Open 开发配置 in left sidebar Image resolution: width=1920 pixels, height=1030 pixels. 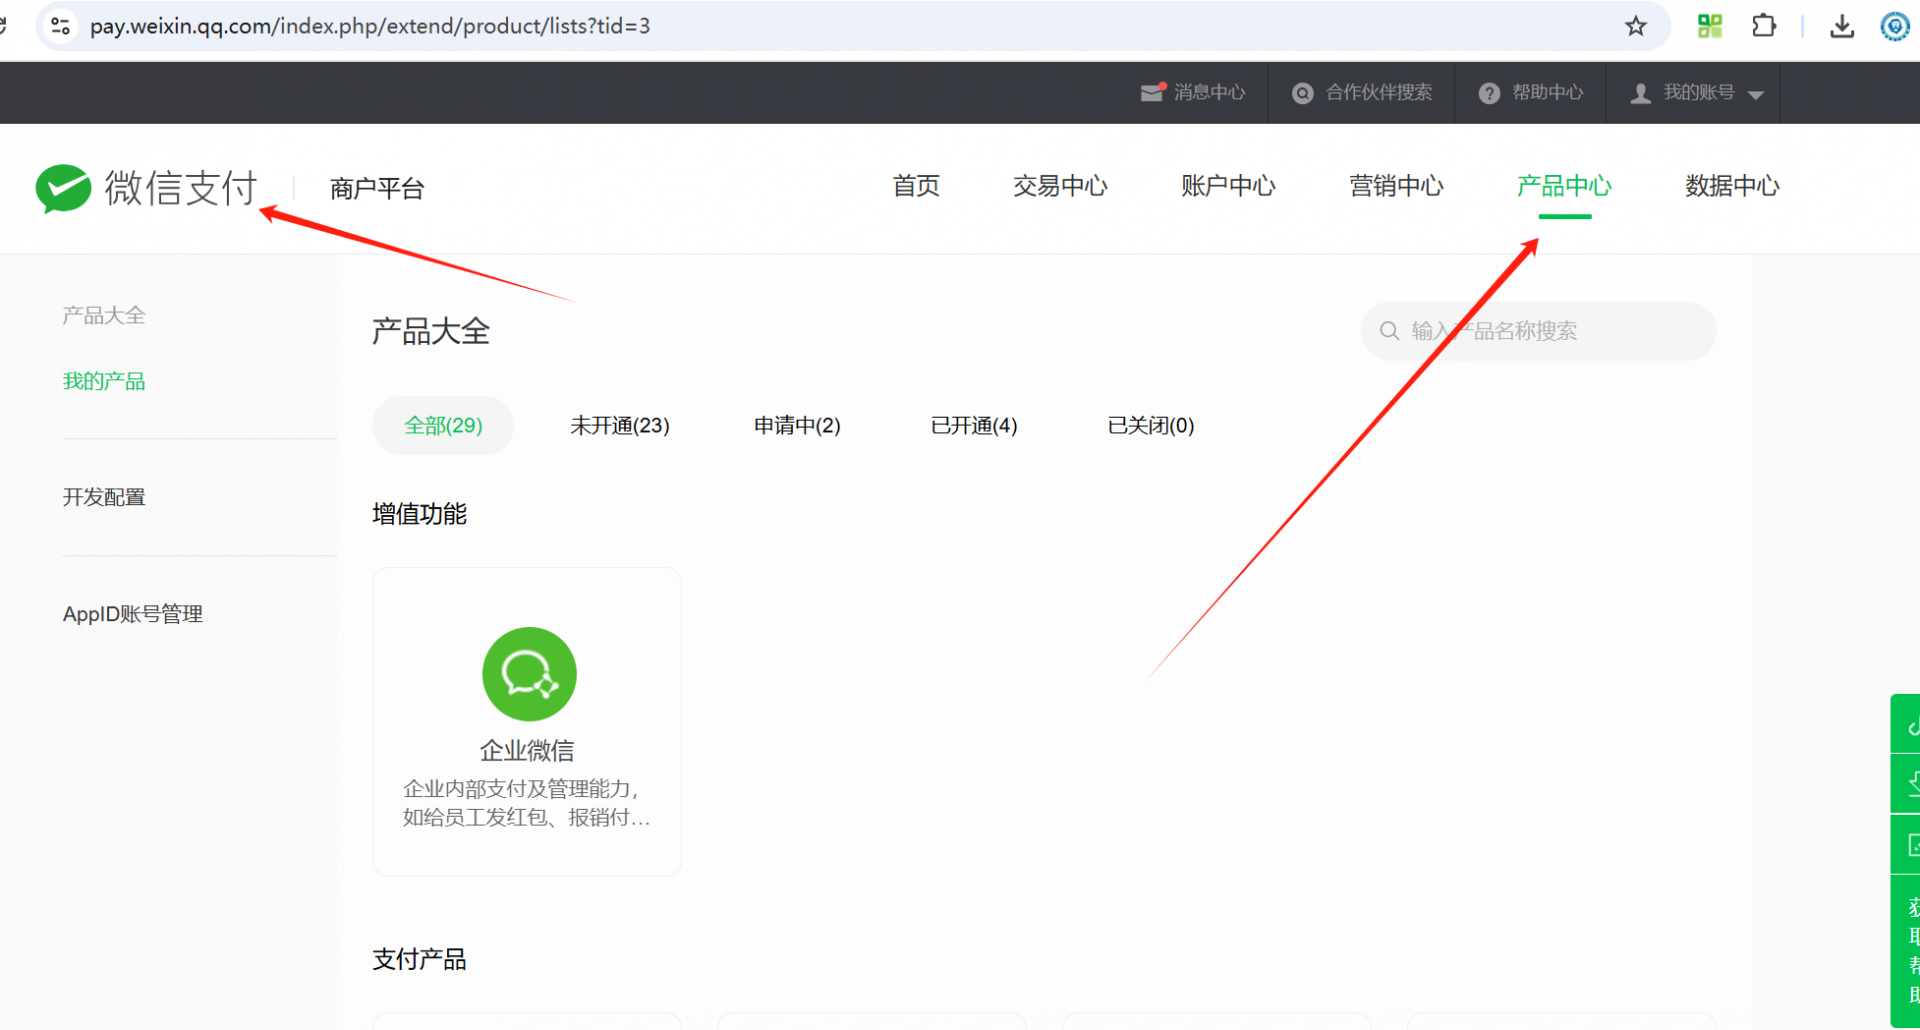coord(104,497)
